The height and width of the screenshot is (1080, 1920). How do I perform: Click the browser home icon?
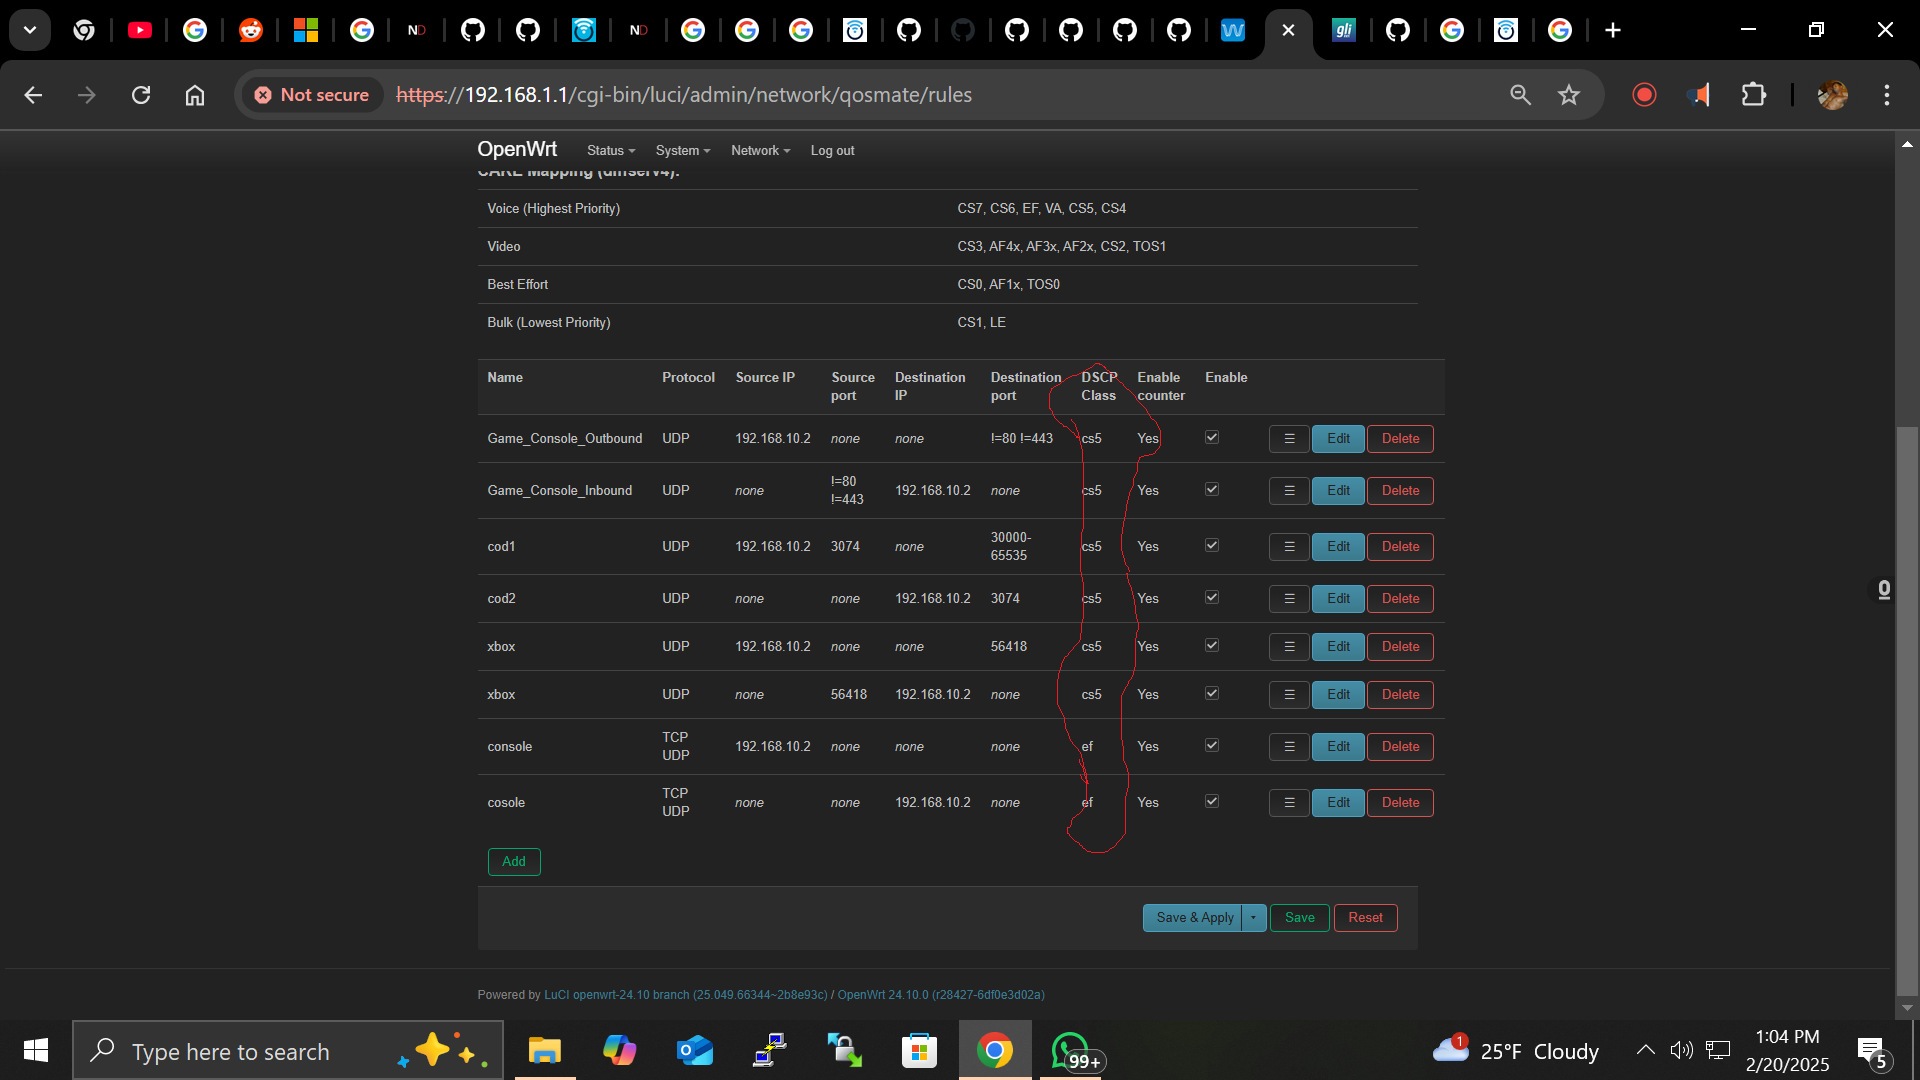[194, 95]
